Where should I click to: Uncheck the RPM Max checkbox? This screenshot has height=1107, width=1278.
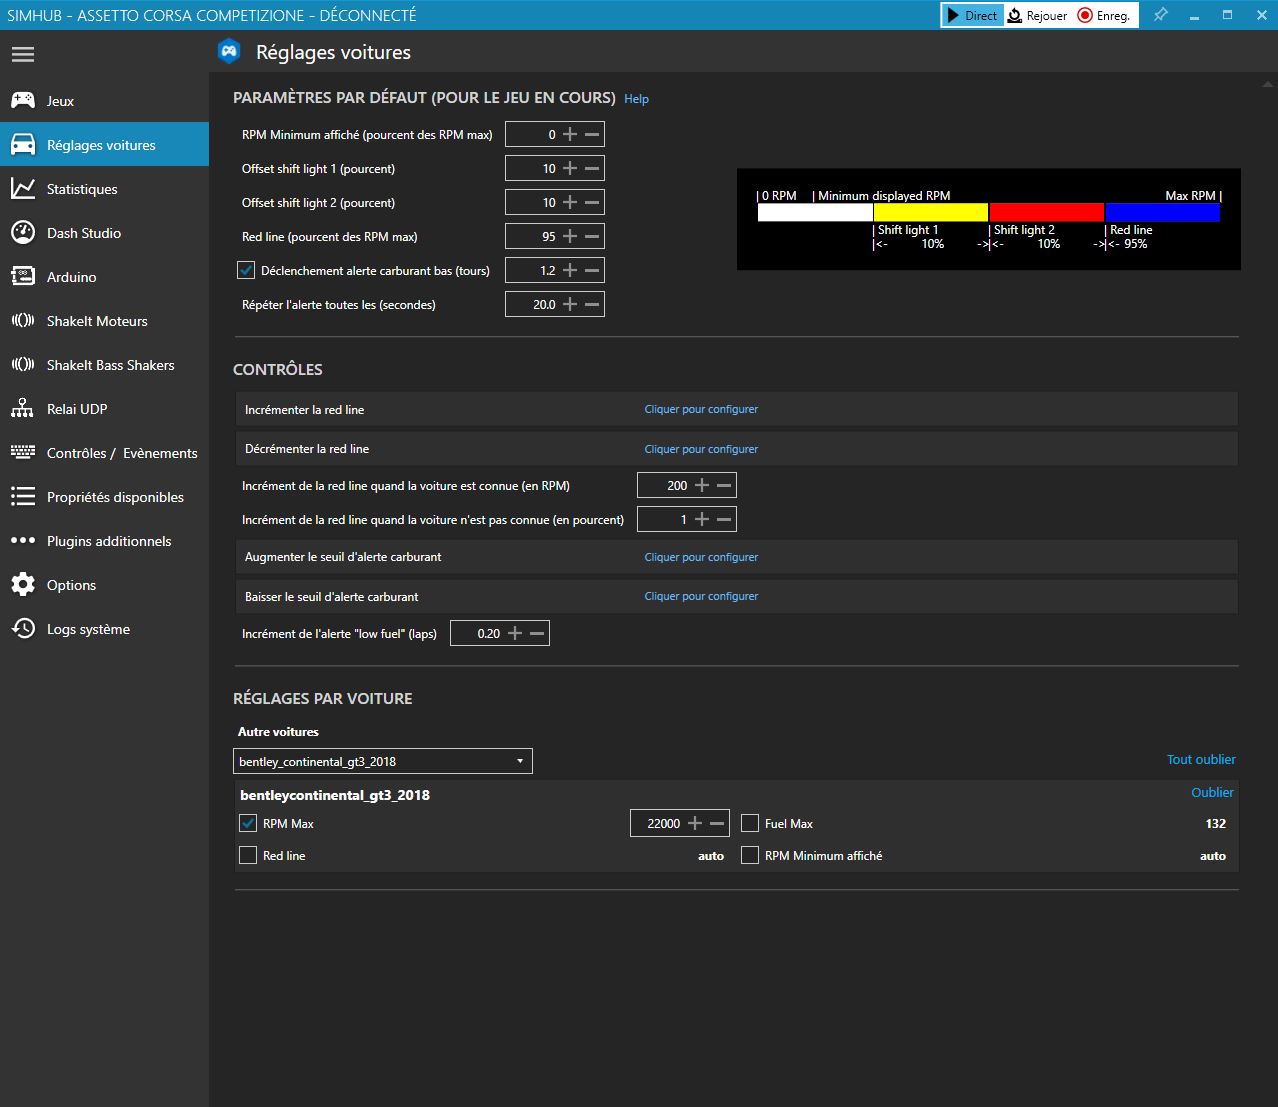(248, 823)
